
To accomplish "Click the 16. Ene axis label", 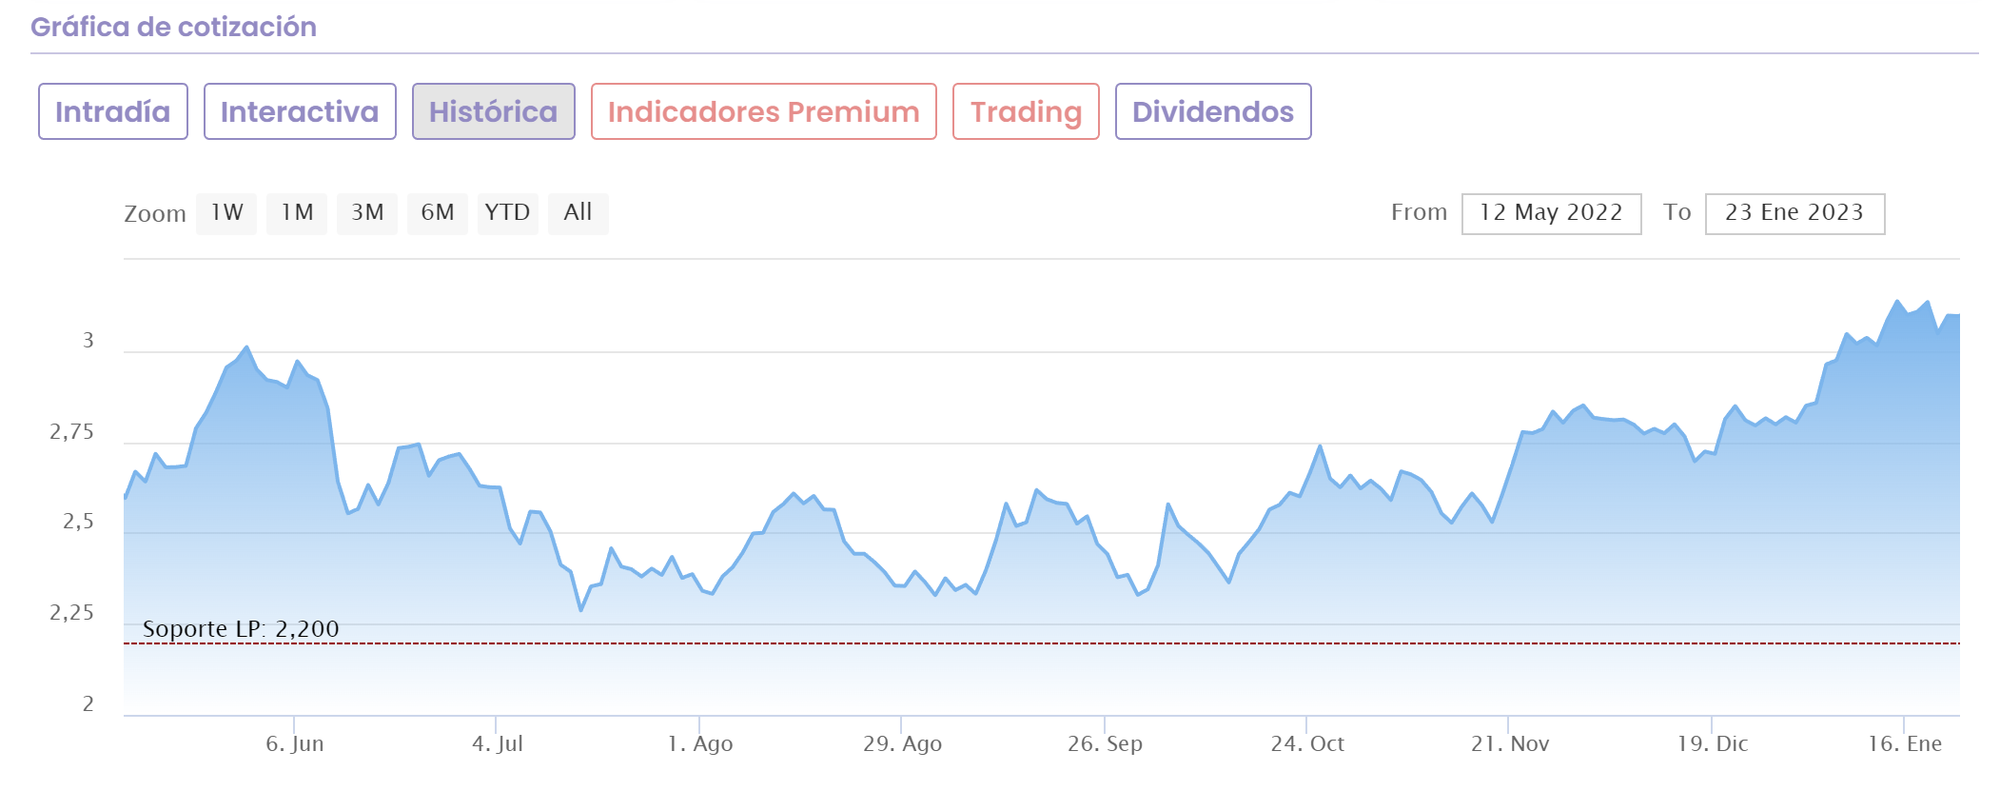I will (1905, 744).
